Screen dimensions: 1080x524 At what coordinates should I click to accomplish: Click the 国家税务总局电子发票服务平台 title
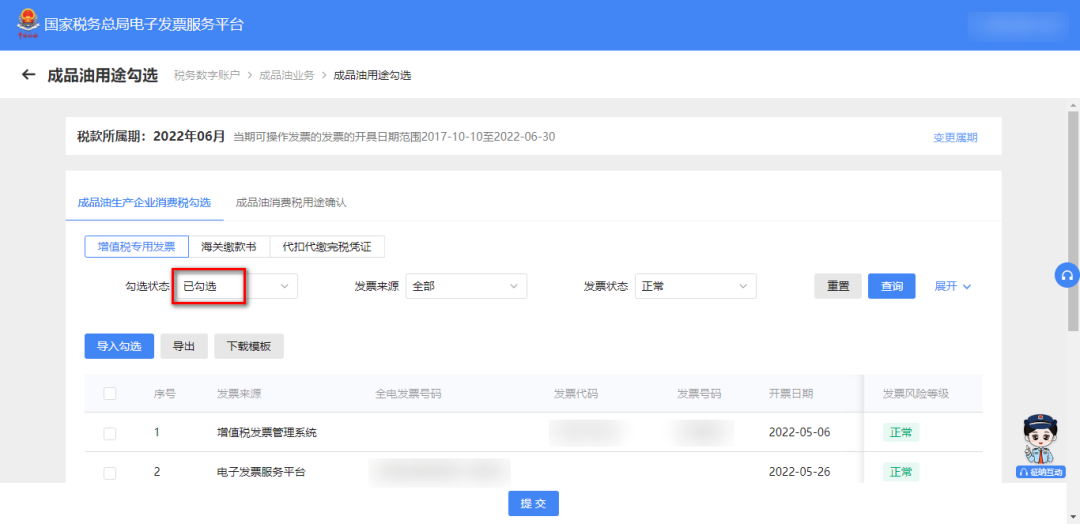click(x=144, y=25)
